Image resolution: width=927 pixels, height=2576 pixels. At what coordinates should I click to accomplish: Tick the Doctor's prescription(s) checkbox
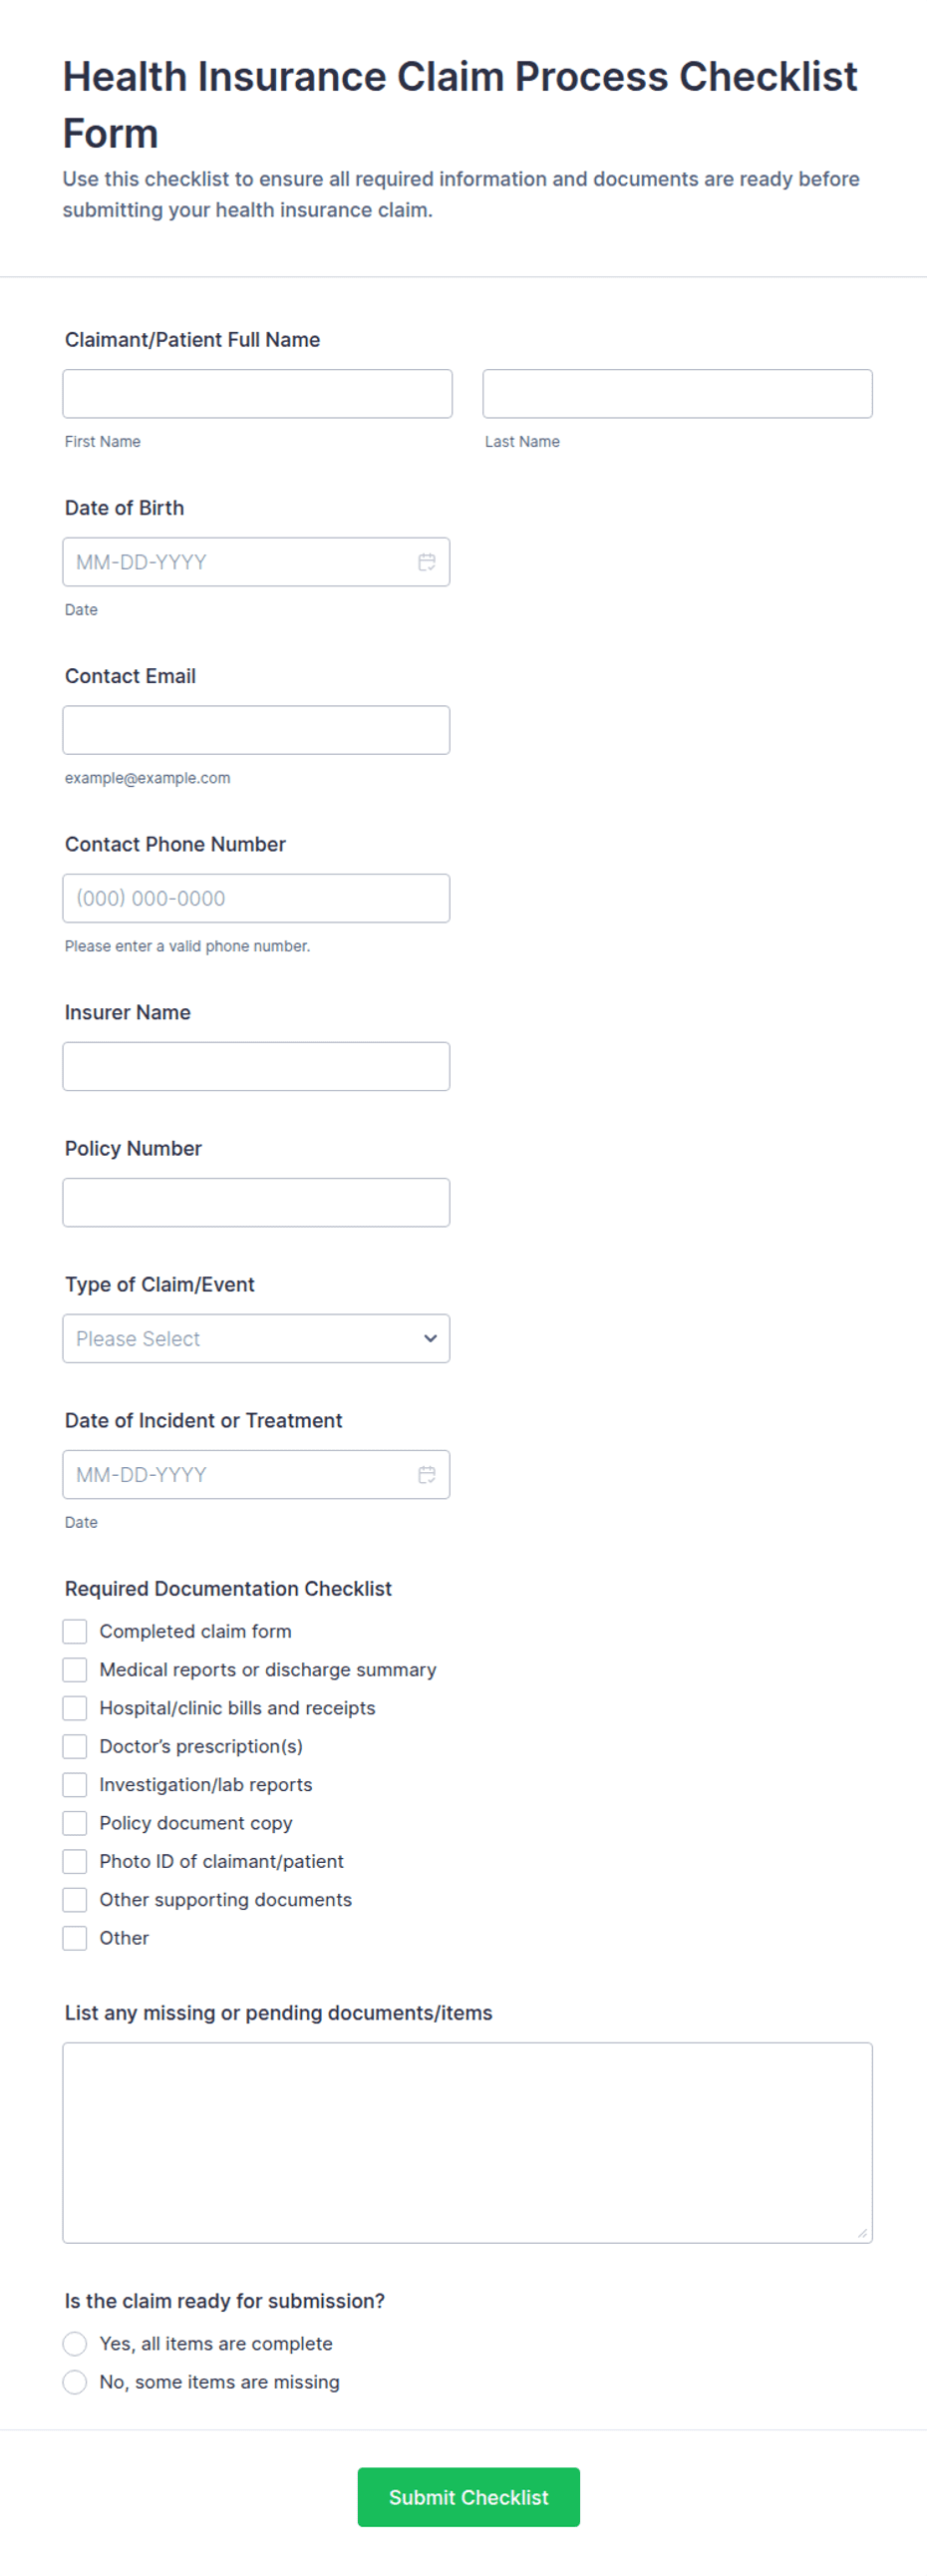75,1746
